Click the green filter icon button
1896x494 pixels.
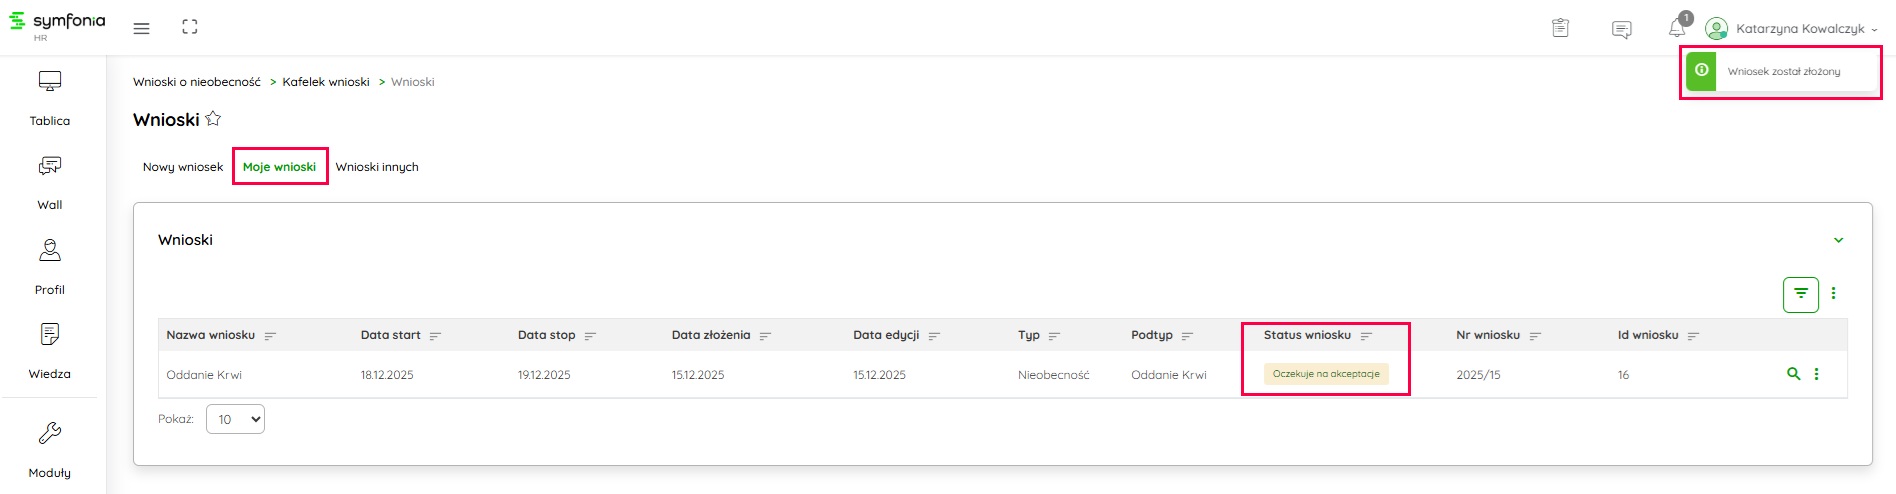(x=1800, y=294)
